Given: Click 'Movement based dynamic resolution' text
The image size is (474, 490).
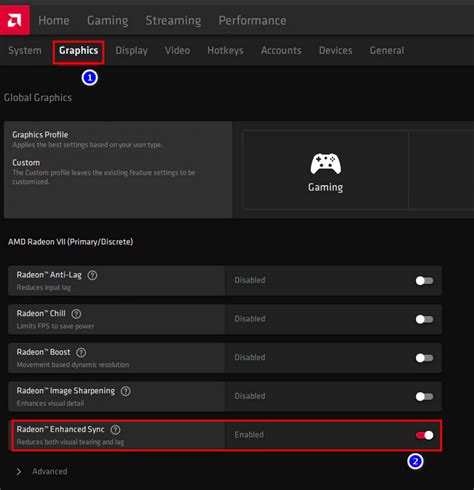Looking at the screenshot, I should tap(73, 365).
